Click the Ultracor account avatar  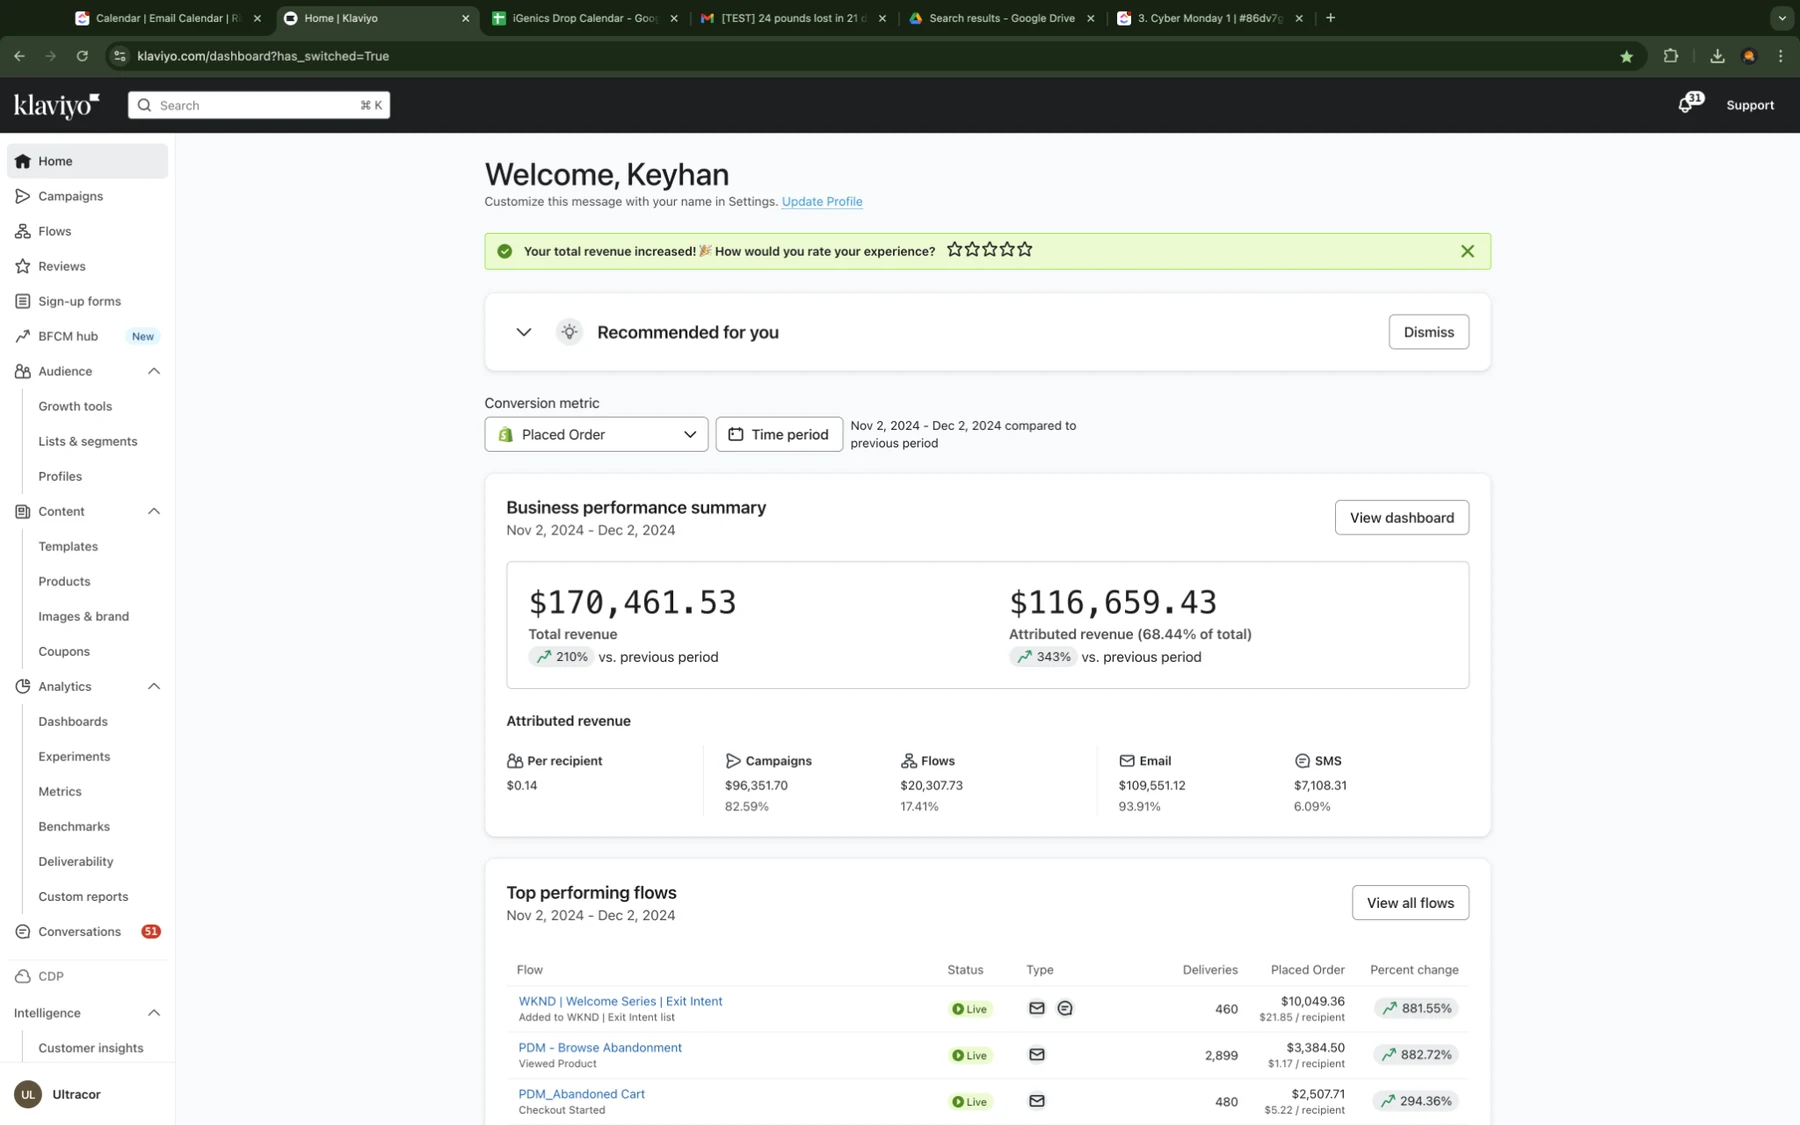pos(28,1094)
